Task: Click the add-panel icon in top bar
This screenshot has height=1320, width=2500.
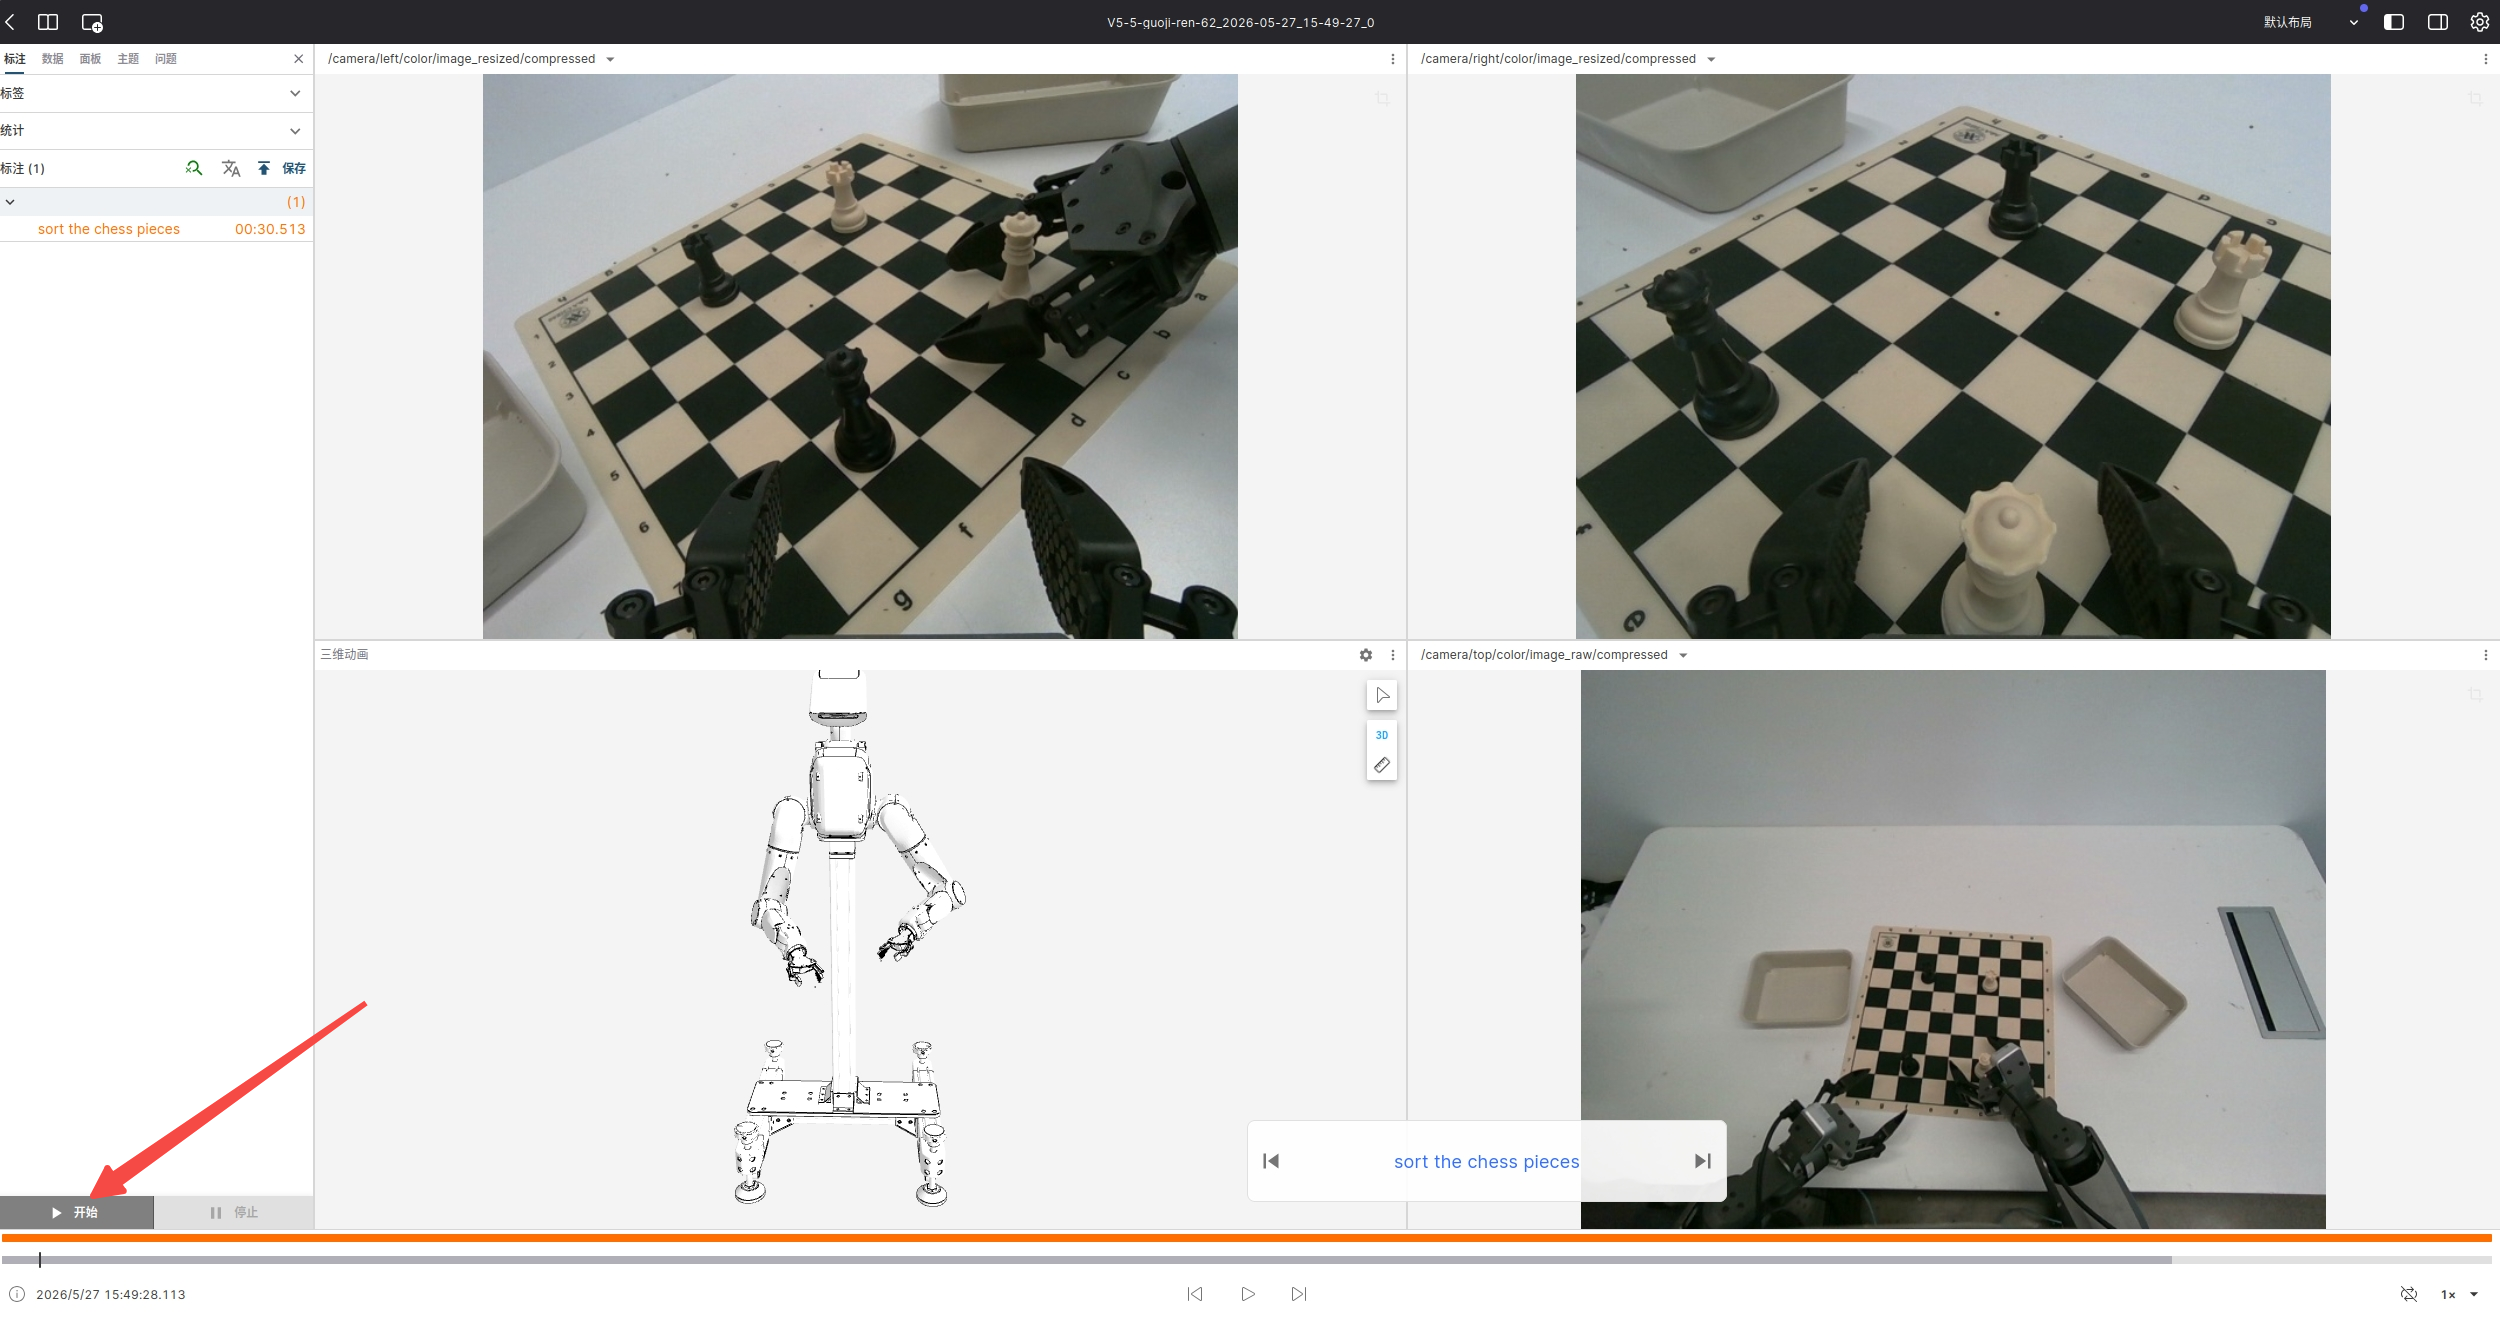Action: pos(92,22)
